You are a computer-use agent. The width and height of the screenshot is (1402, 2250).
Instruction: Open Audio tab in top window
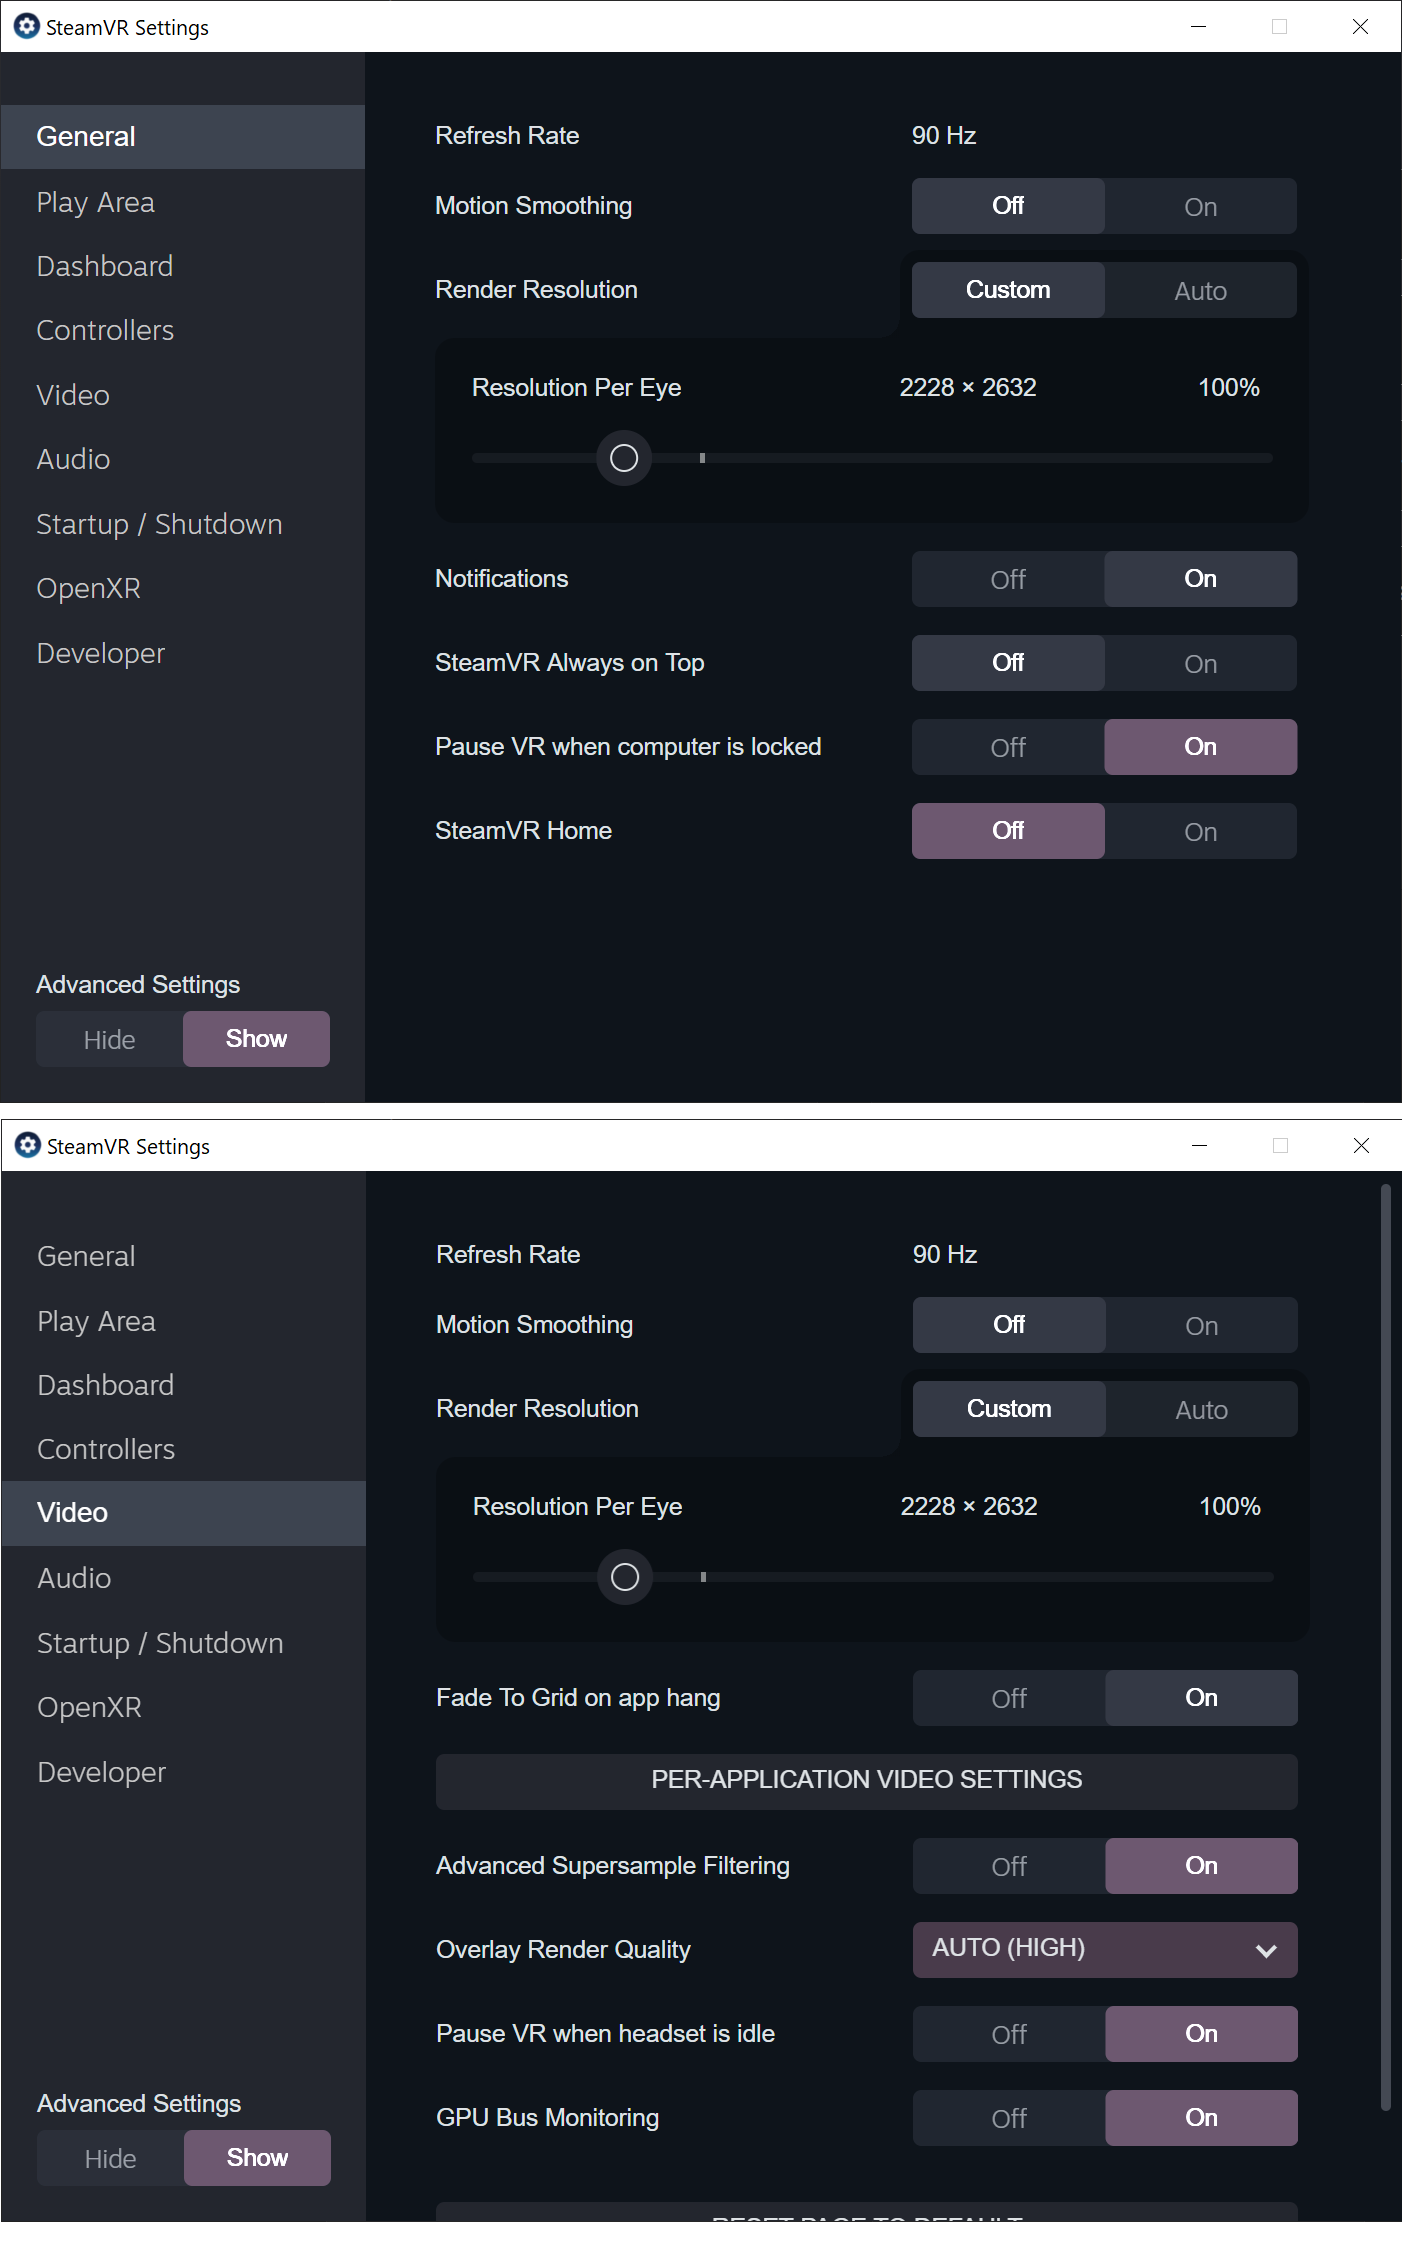(183, 459)
